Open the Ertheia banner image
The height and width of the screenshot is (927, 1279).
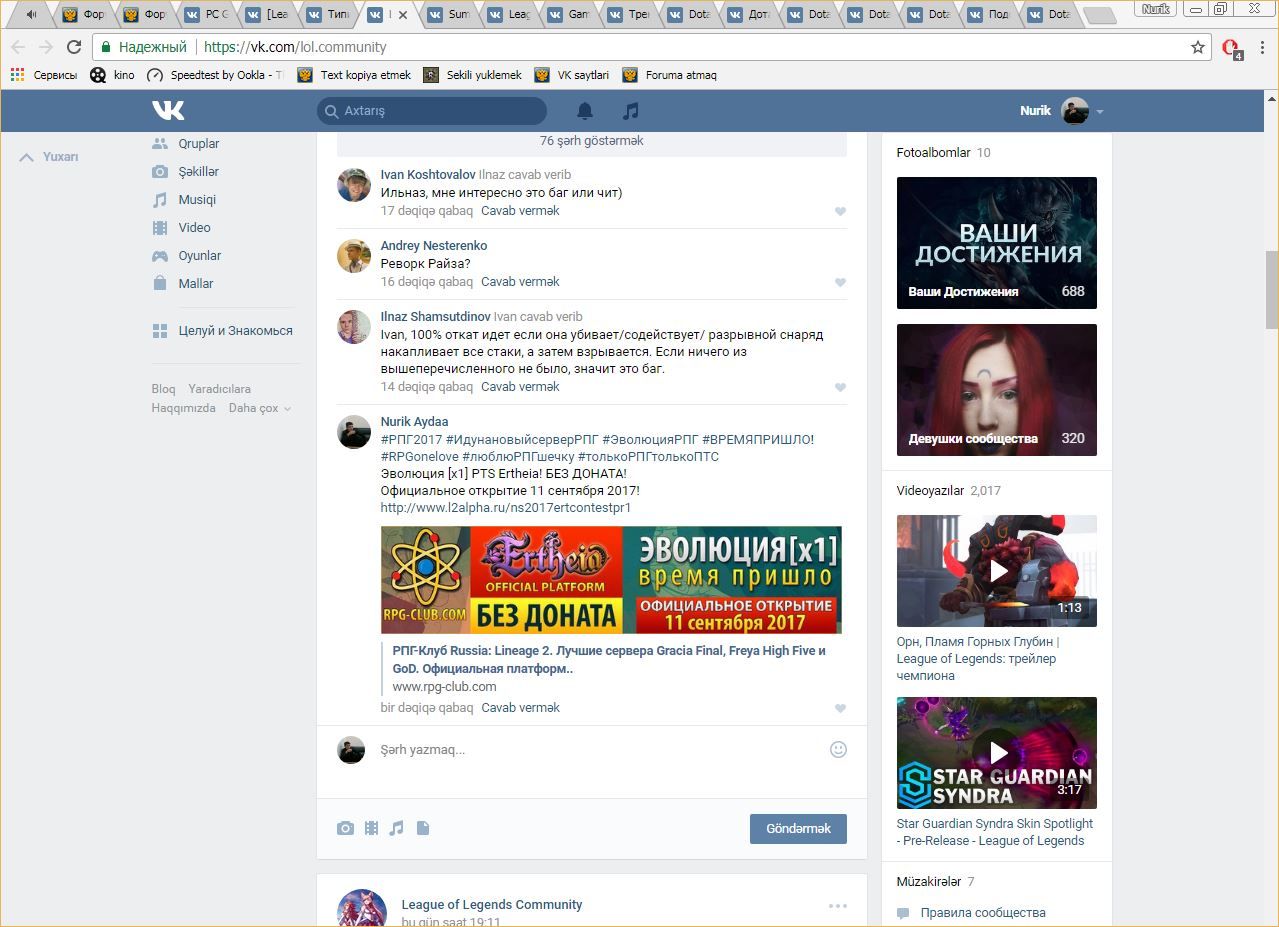click(x=611, y=580)
